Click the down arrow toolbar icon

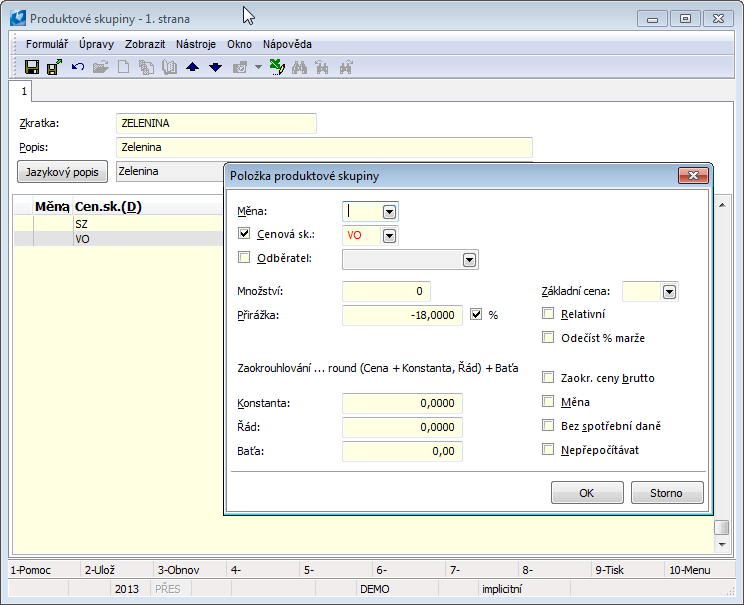pyautogui.click(x=215, y=67)
